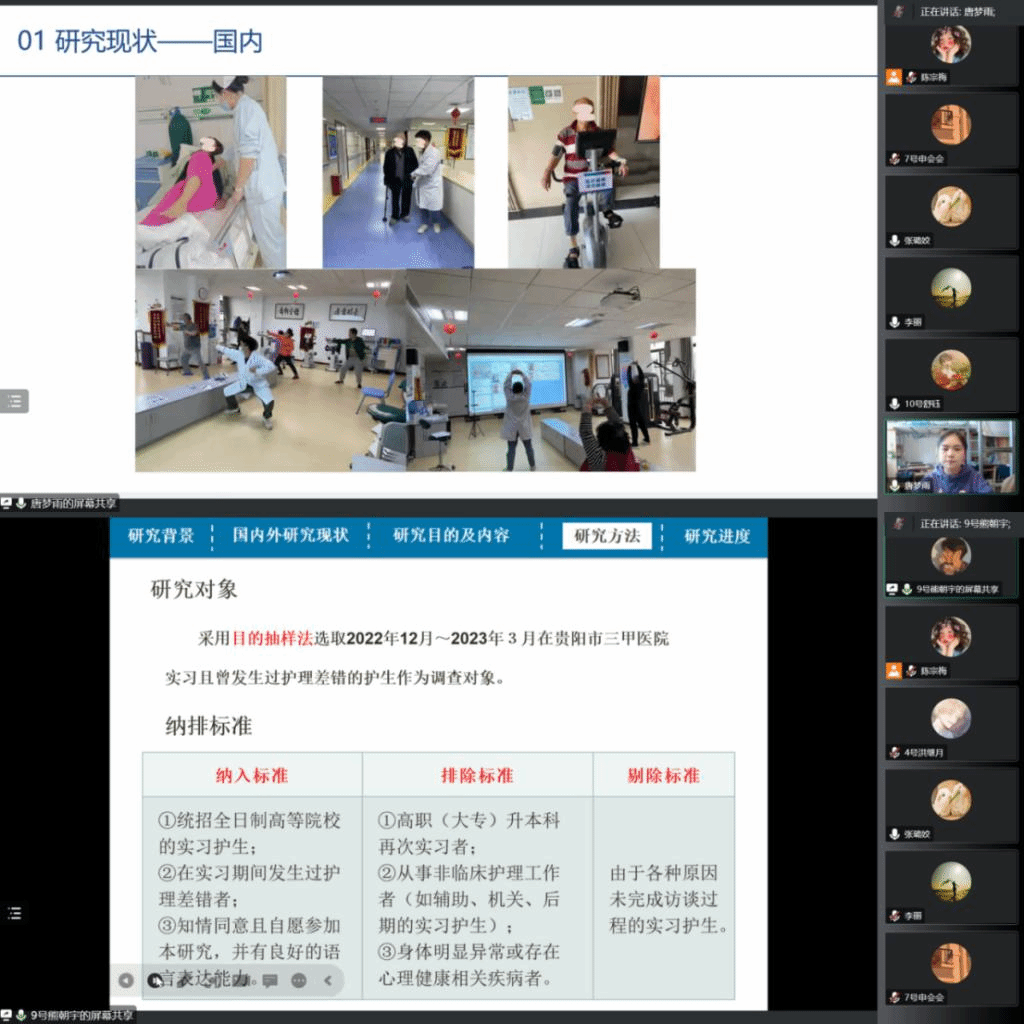Toggle the microphone icon of 10号舒钰
Image resolution: width=1024 pixels, height=1024 pixels.
tap(894, 403)
